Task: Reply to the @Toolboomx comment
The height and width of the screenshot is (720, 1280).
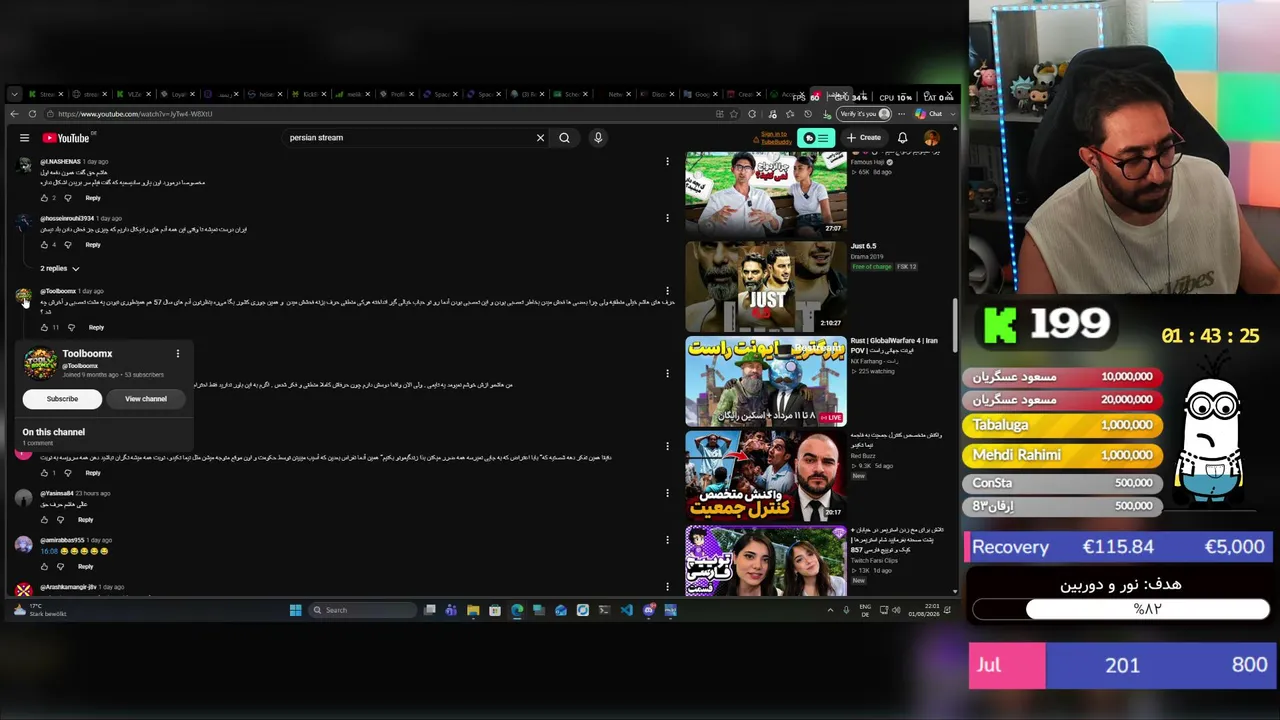Action: (96, 327)
